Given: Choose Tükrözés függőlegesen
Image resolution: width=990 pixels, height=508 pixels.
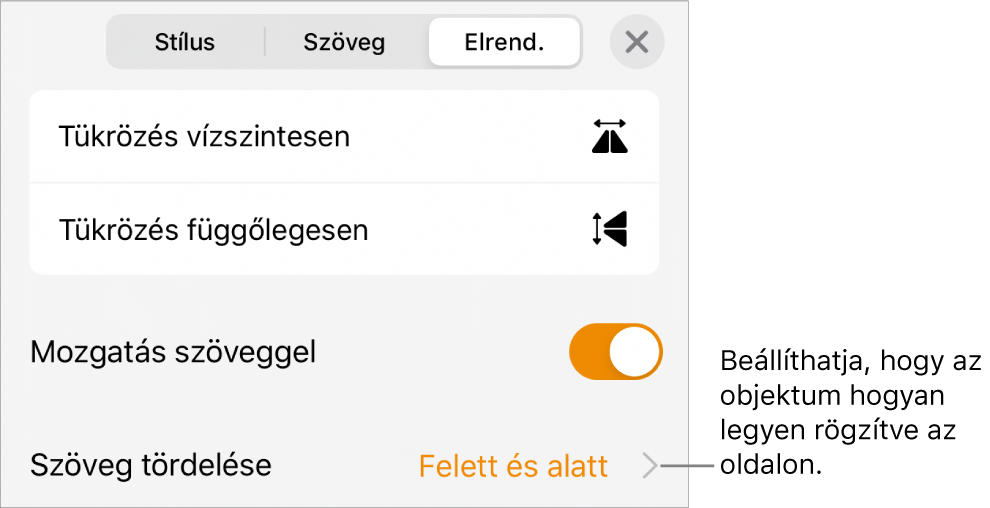Looking at the screenshot, I should point(213,230).
